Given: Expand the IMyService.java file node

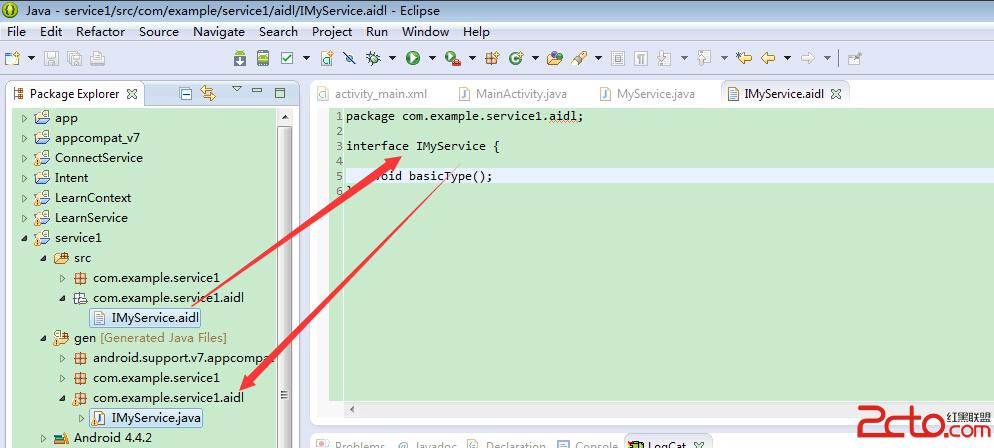Looking at the screenshot, I should click(81, 418).
